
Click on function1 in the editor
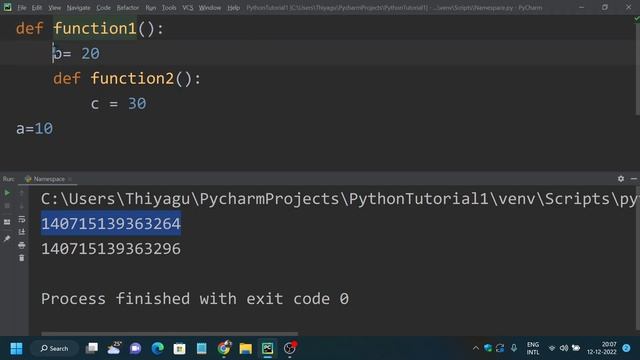click(x=95, y=29)
